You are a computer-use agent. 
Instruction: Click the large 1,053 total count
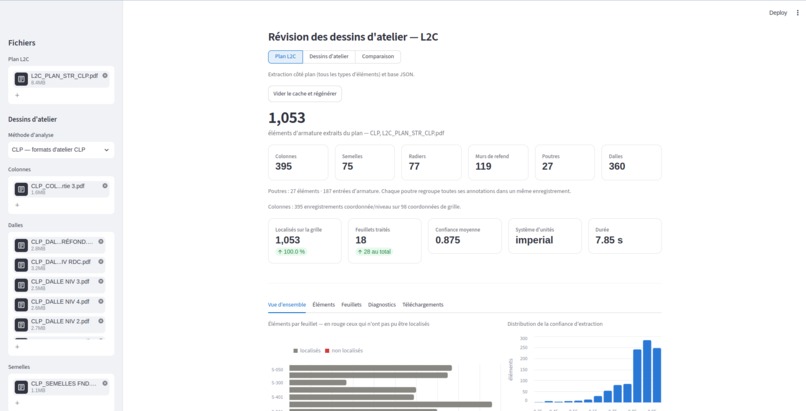287,118
